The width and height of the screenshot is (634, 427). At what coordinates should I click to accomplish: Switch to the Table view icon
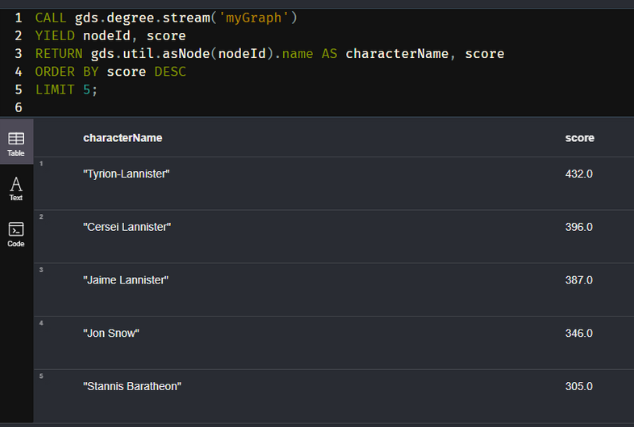coord(16,142)
